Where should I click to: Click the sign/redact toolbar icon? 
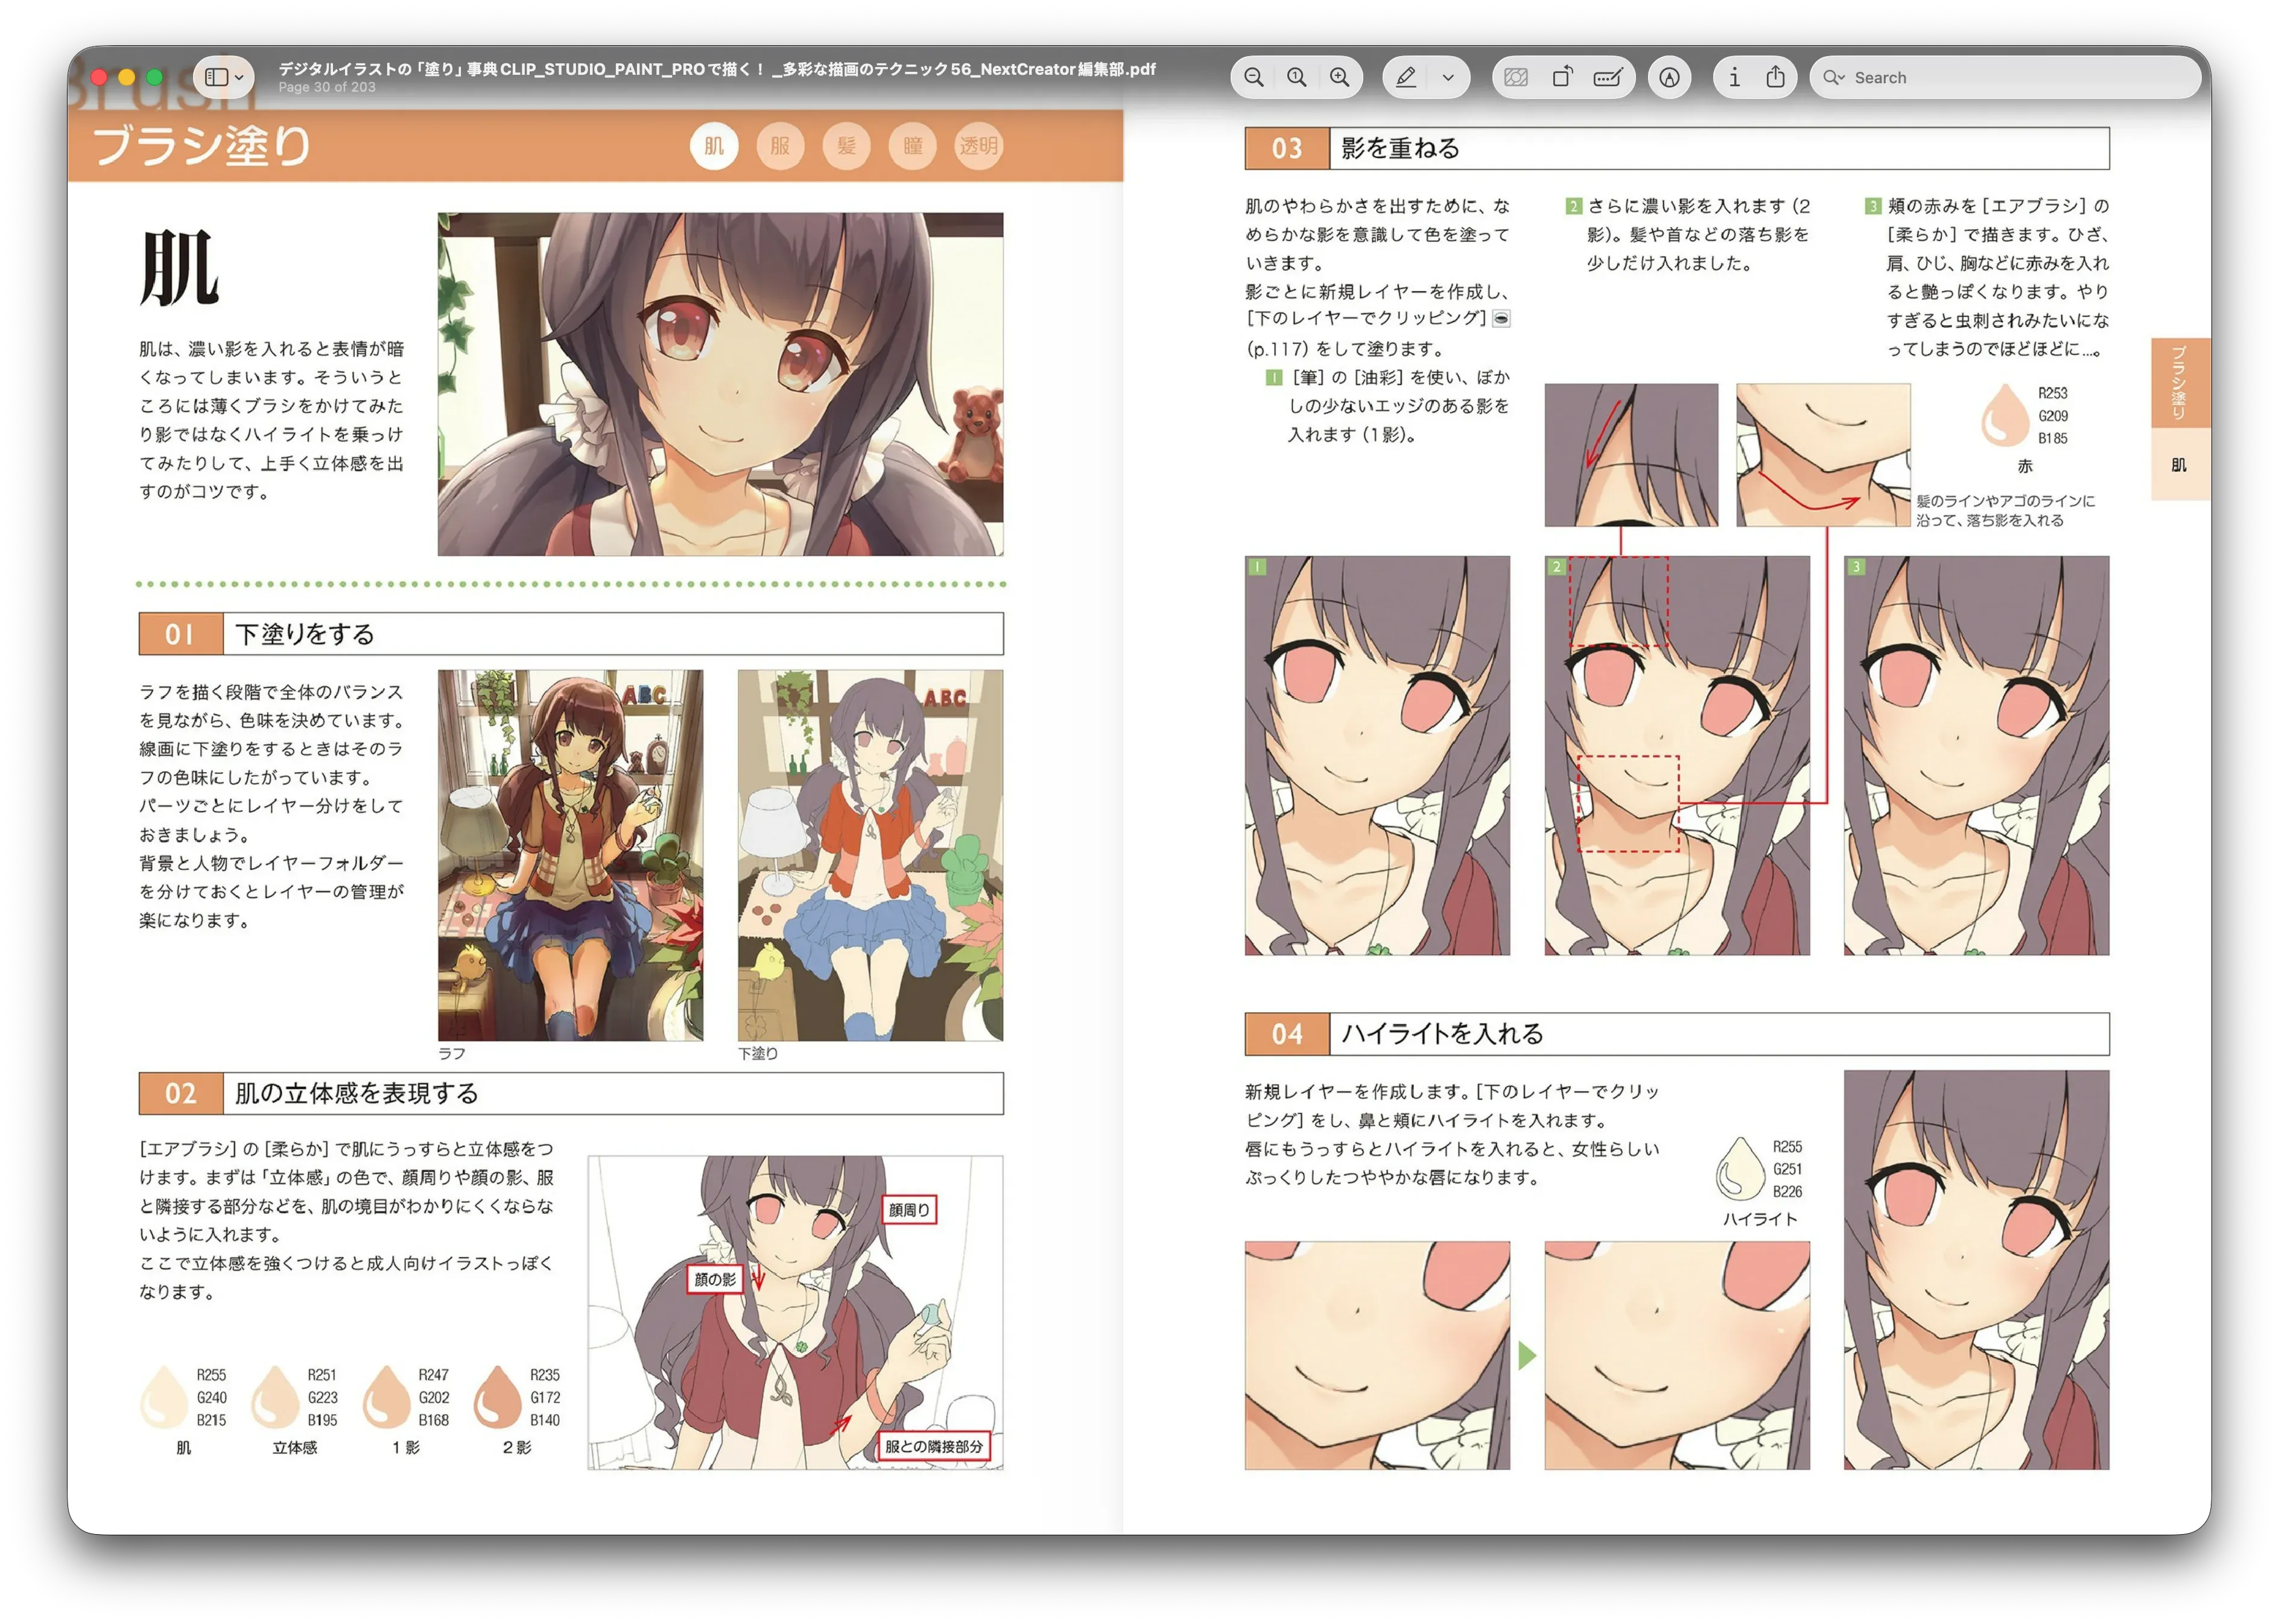pyautogui.click(x=1607, y=77)
